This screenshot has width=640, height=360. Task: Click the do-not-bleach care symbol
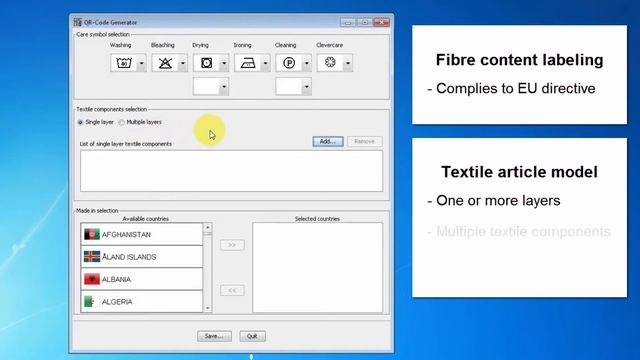click(165, 63)
